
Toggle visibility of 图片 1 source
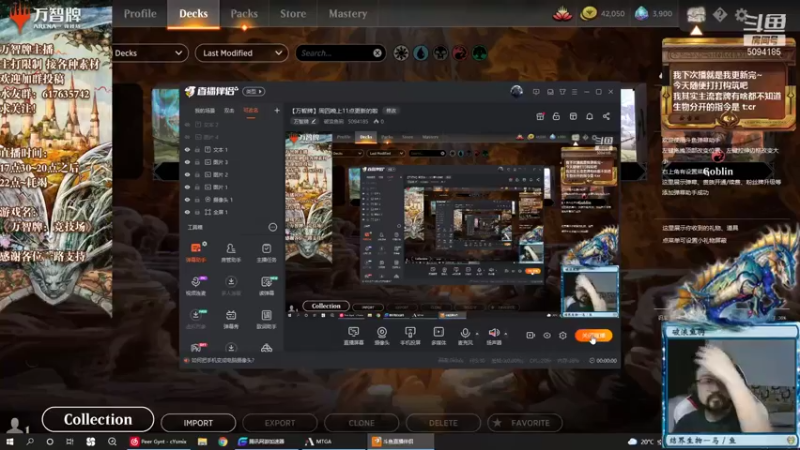tap(187, 187)
